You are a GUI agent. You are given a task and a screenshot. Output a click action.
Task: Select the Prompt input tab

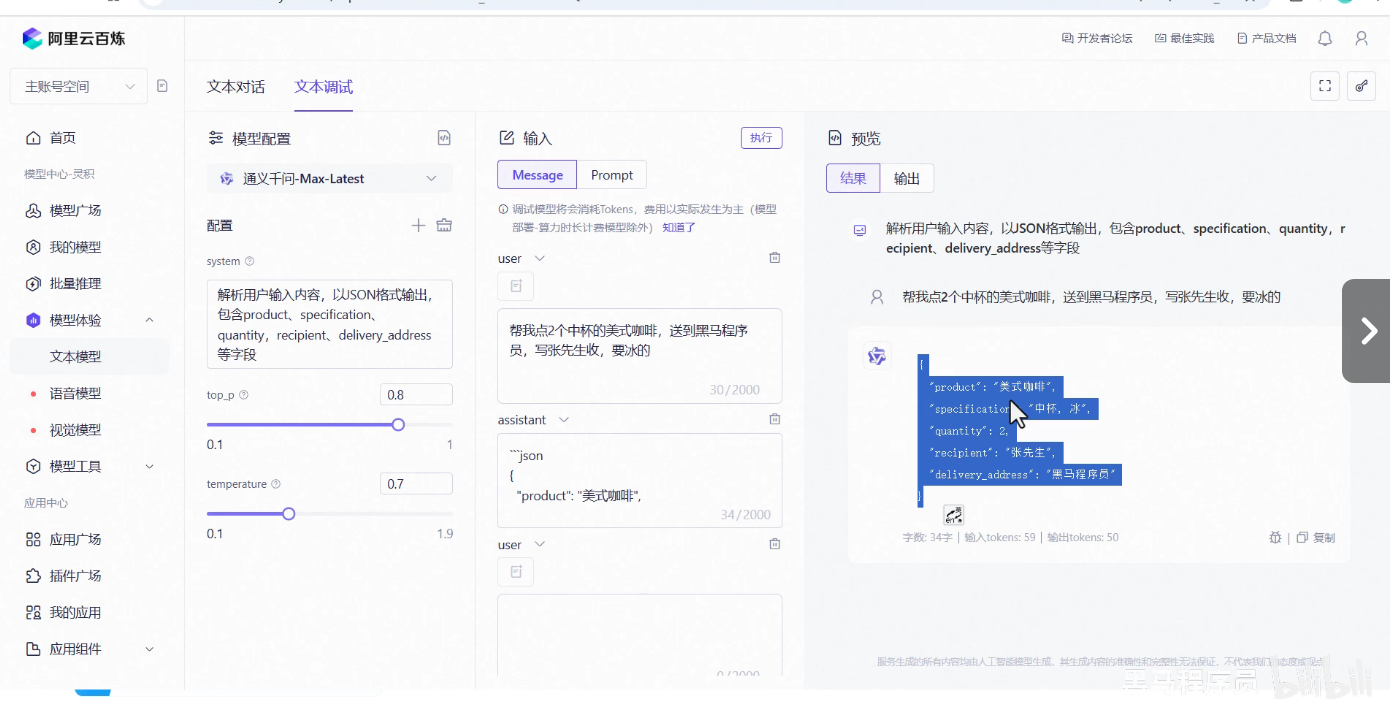click(x=612, y=175)
